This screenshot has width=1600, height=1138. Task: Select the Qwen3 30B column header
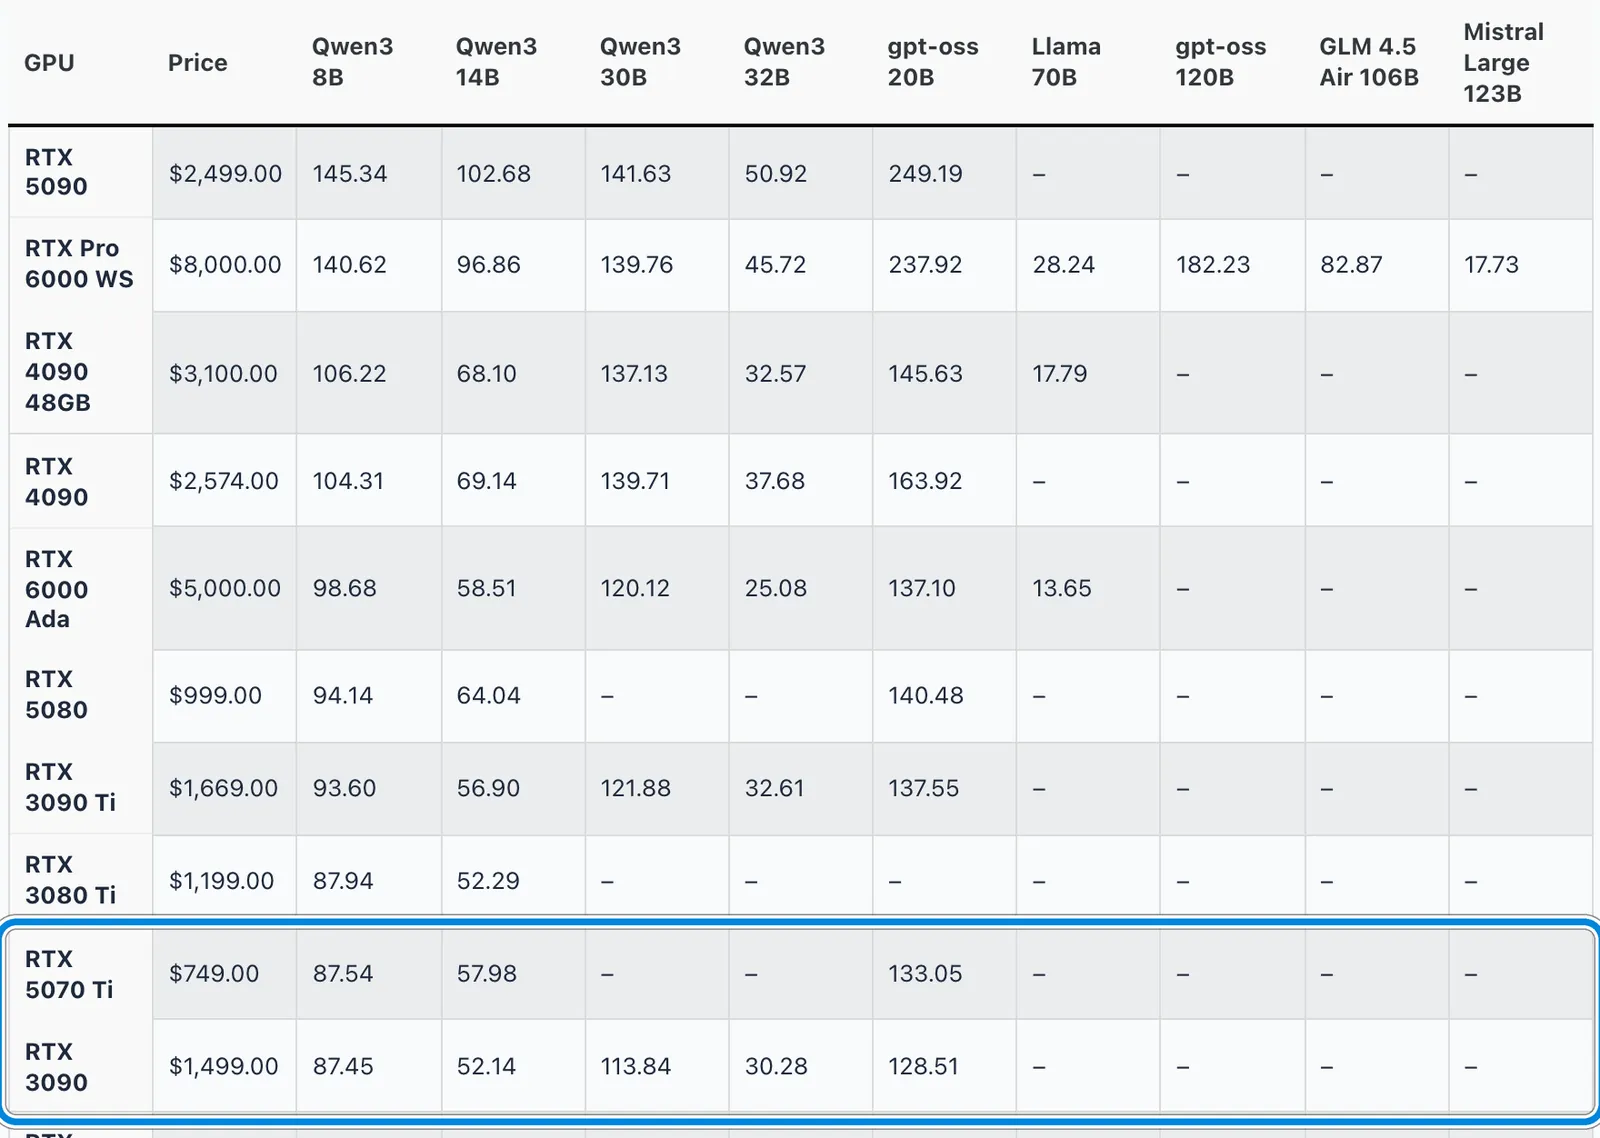[640, 62]
